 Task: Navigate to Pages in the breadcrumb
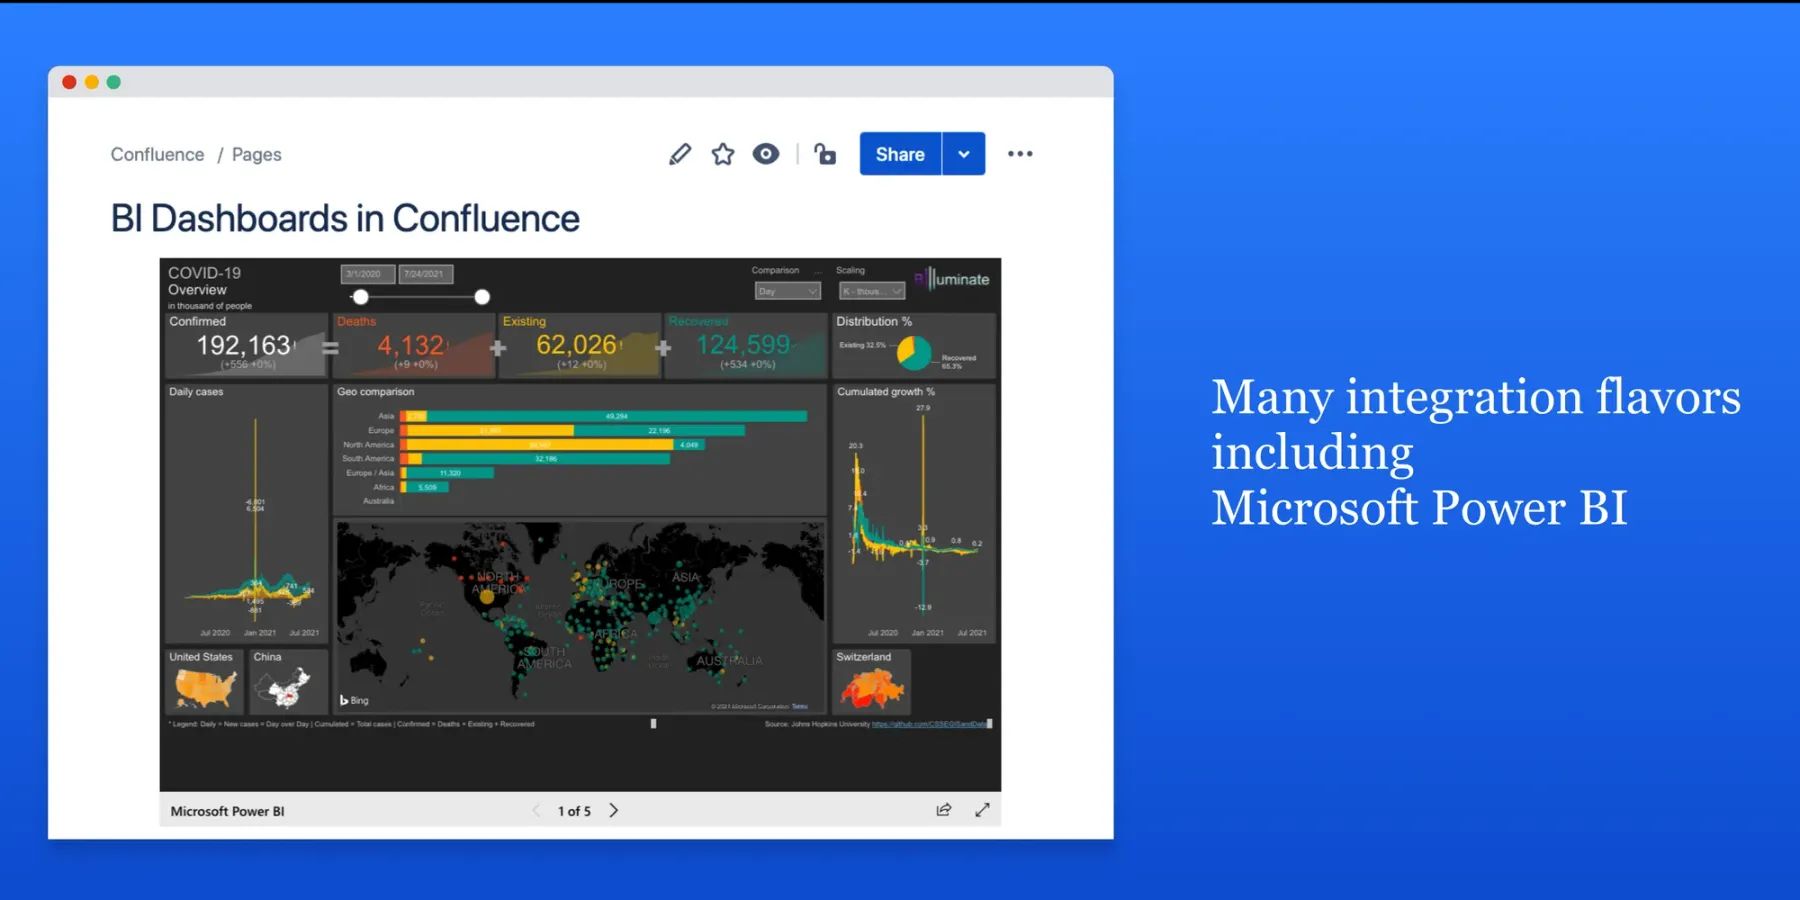[x=256, y=154]
